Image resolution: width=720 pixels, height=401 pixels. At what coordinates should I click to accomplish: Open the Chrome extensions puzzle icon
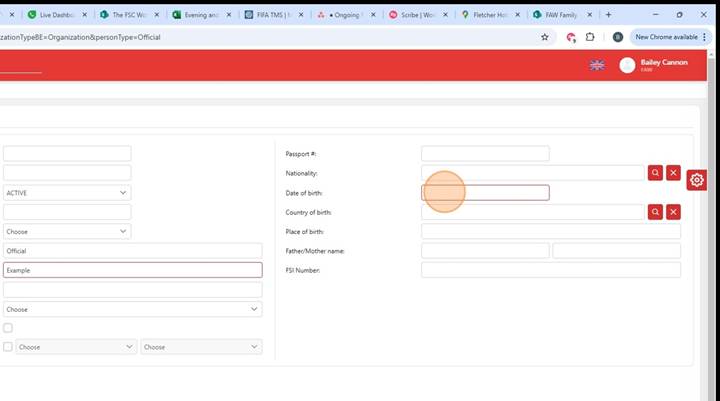590,37
